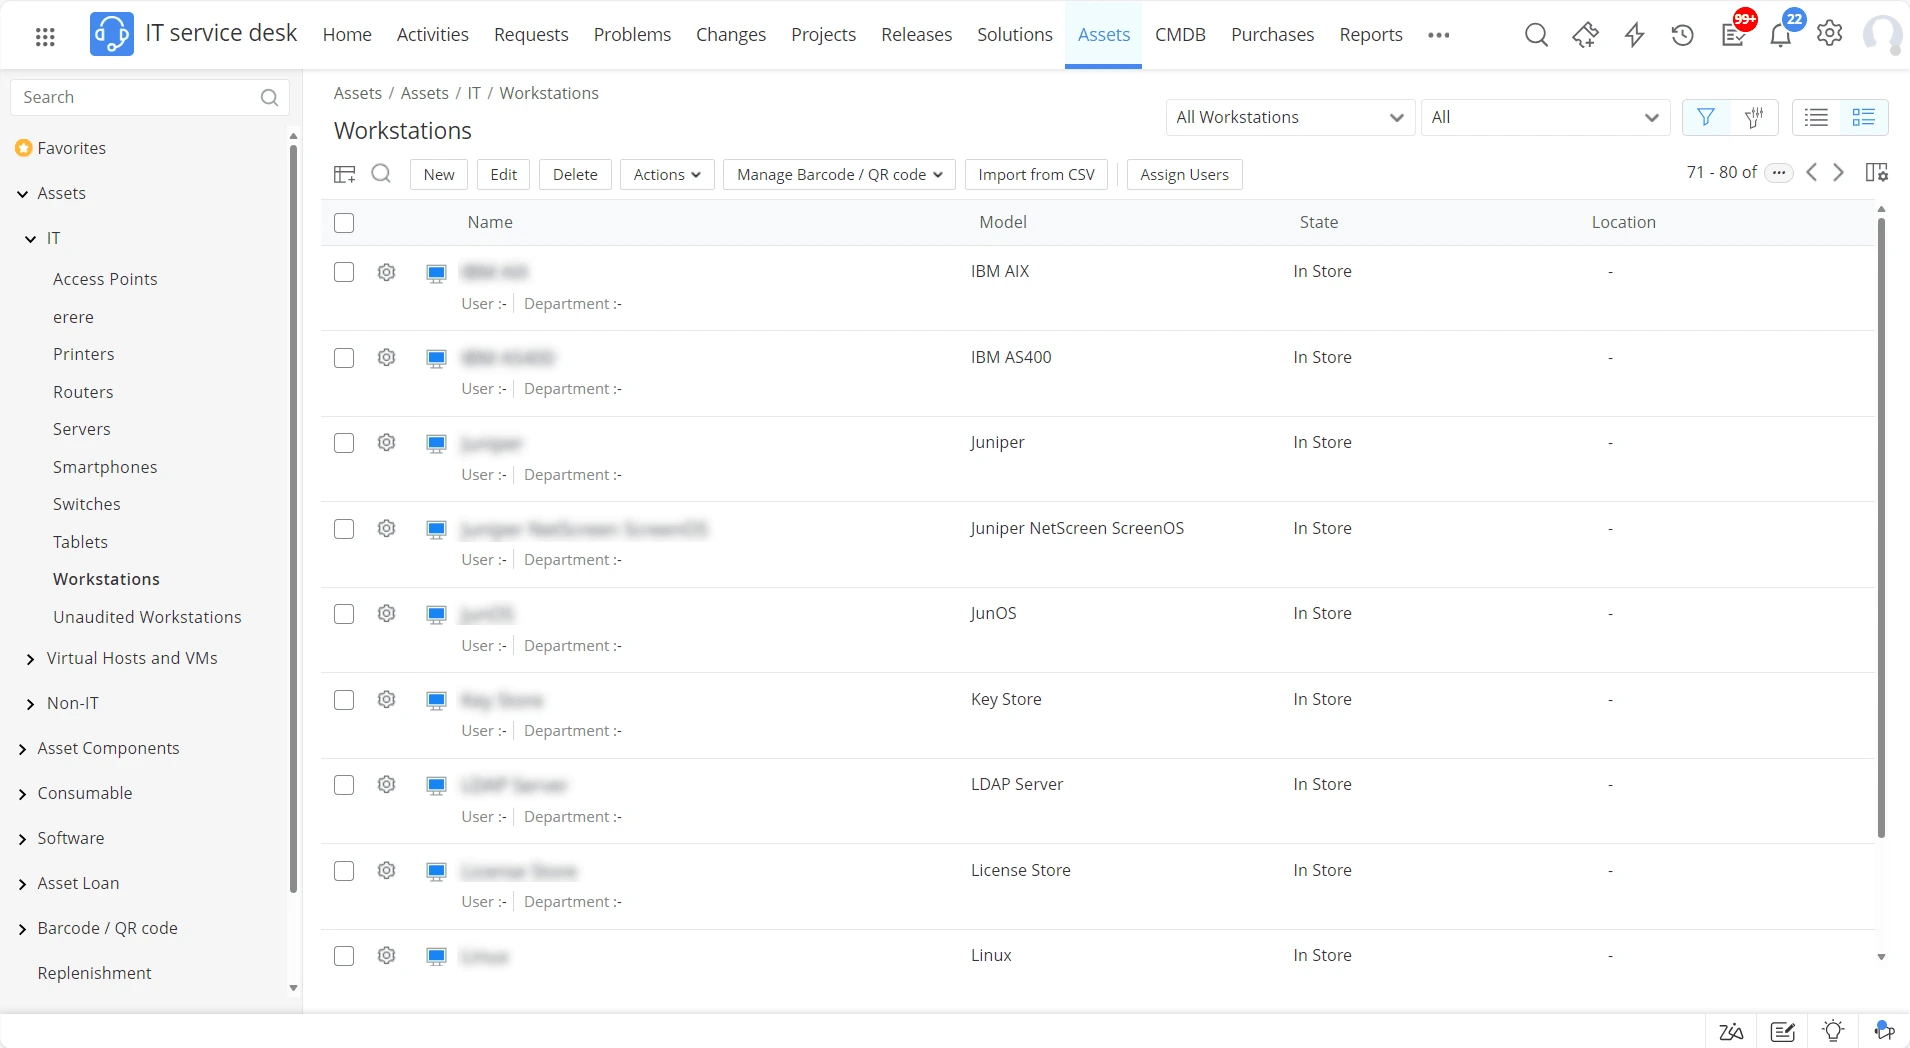Screen dimensions: 1910x1048
Task: Click the table search magnifier icon
Action: (x=381, y=174)
